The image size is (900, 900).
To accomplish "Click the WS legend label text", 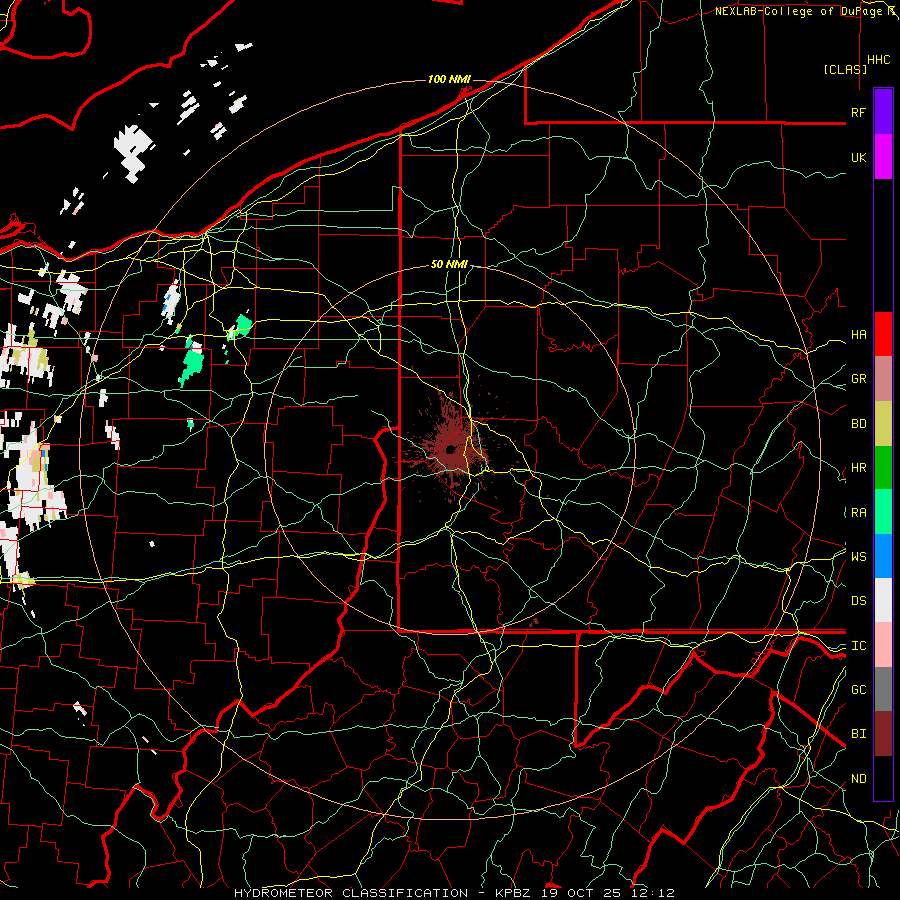I will point(859,557).
